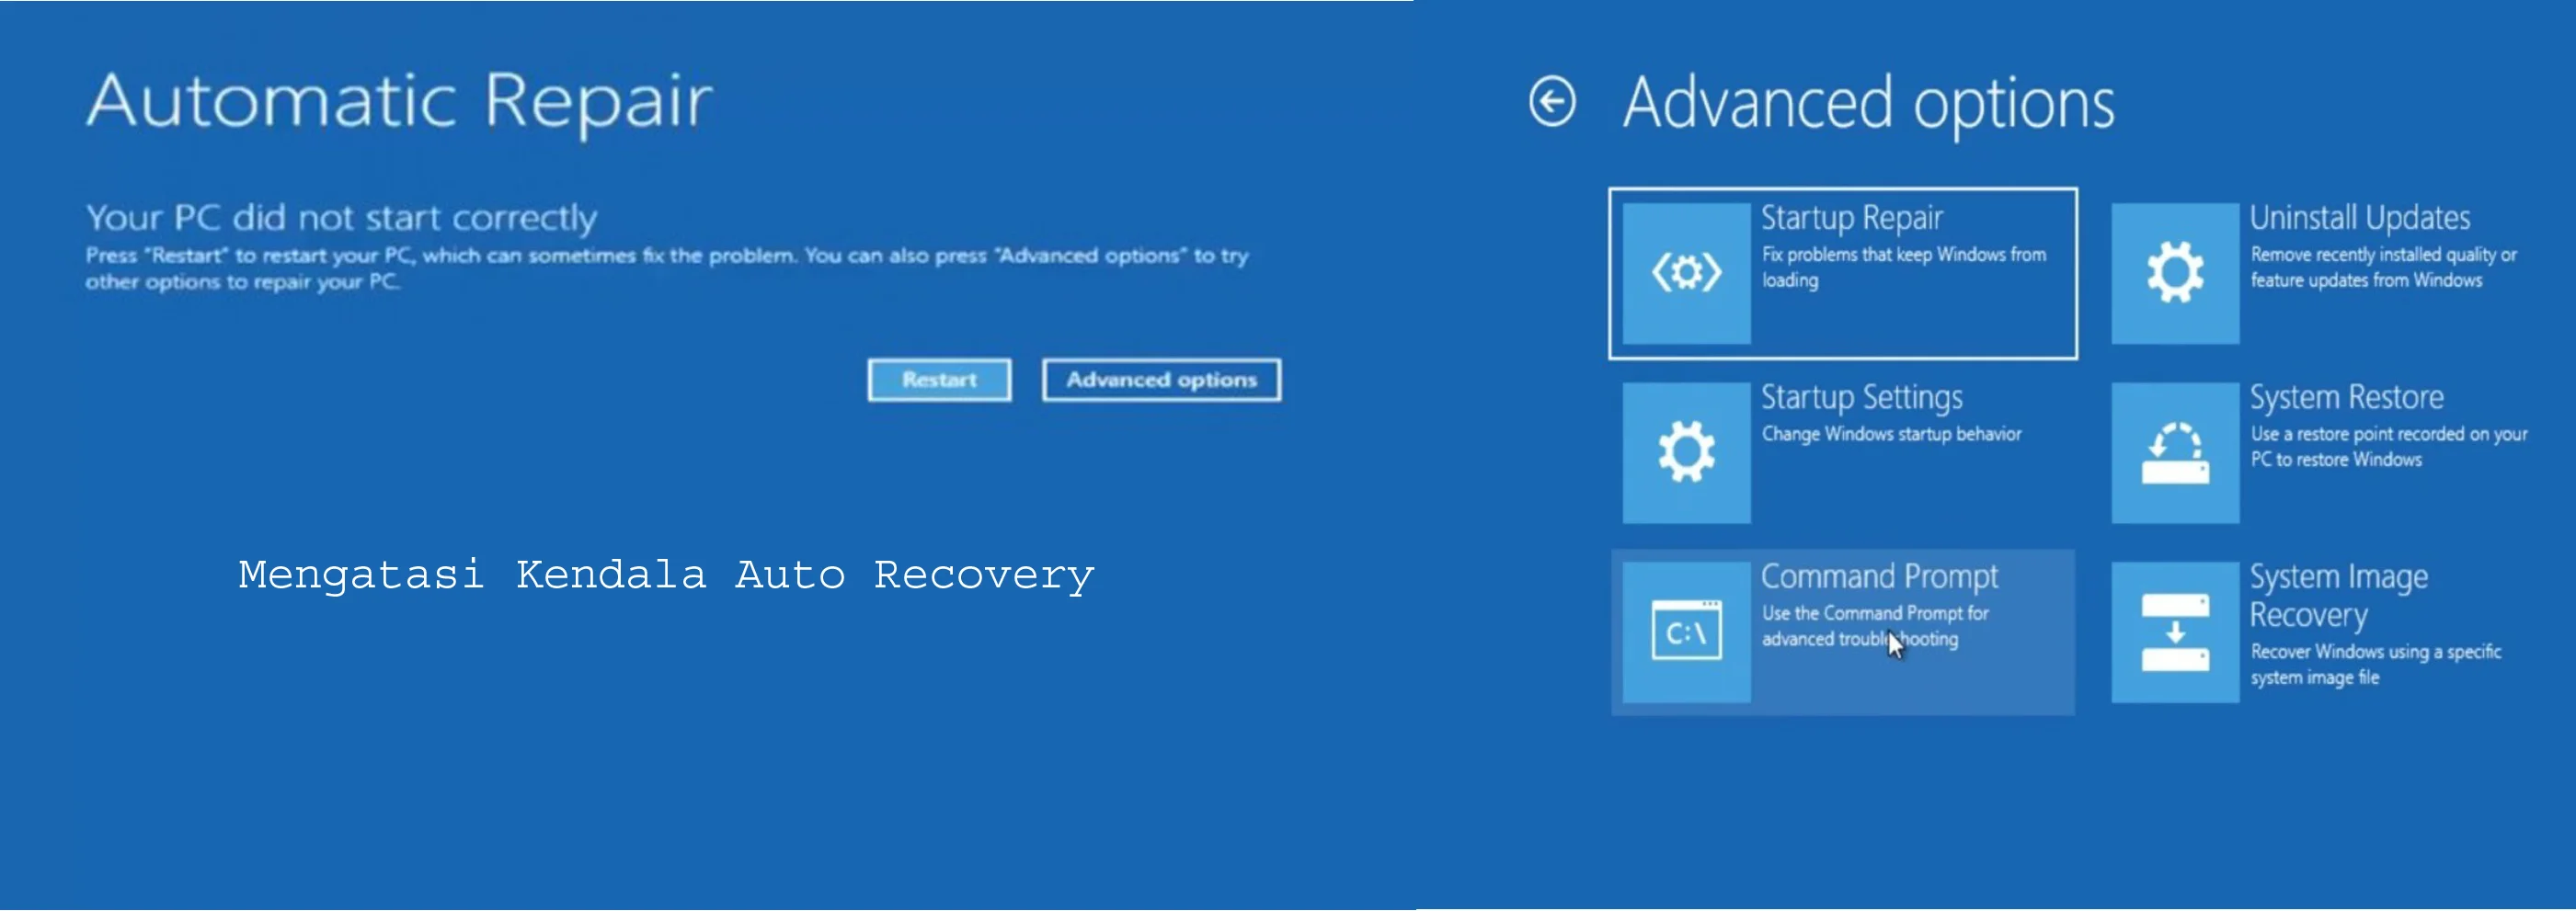Screen dimensions: 2576x911
Task: Go back using the arrow icon
Action: point(1552,102)
